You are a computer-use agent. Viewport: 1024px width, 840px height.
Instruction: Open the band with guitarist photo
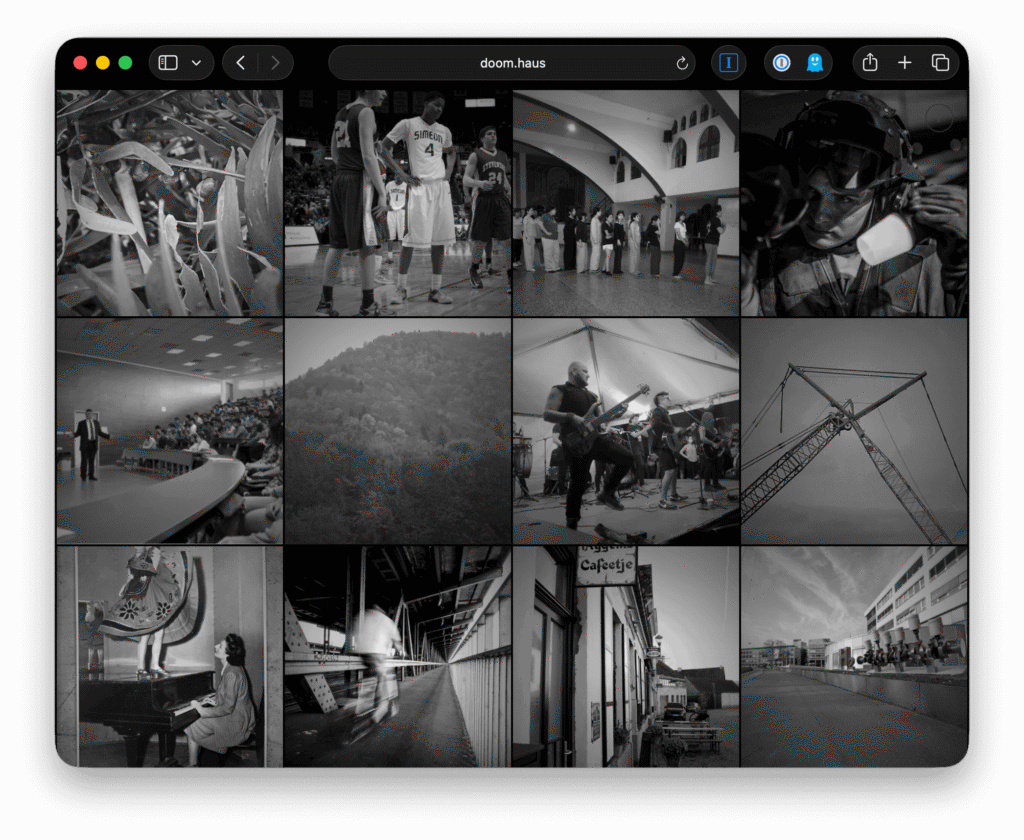[x=626, y=431]
